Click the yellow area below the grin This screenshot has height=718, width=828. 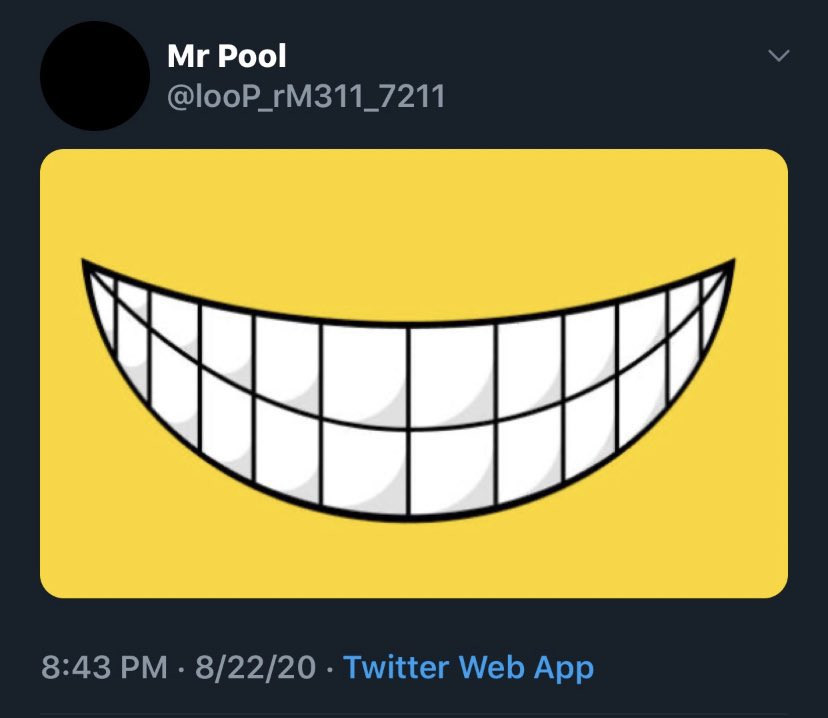tap(414, 560)
